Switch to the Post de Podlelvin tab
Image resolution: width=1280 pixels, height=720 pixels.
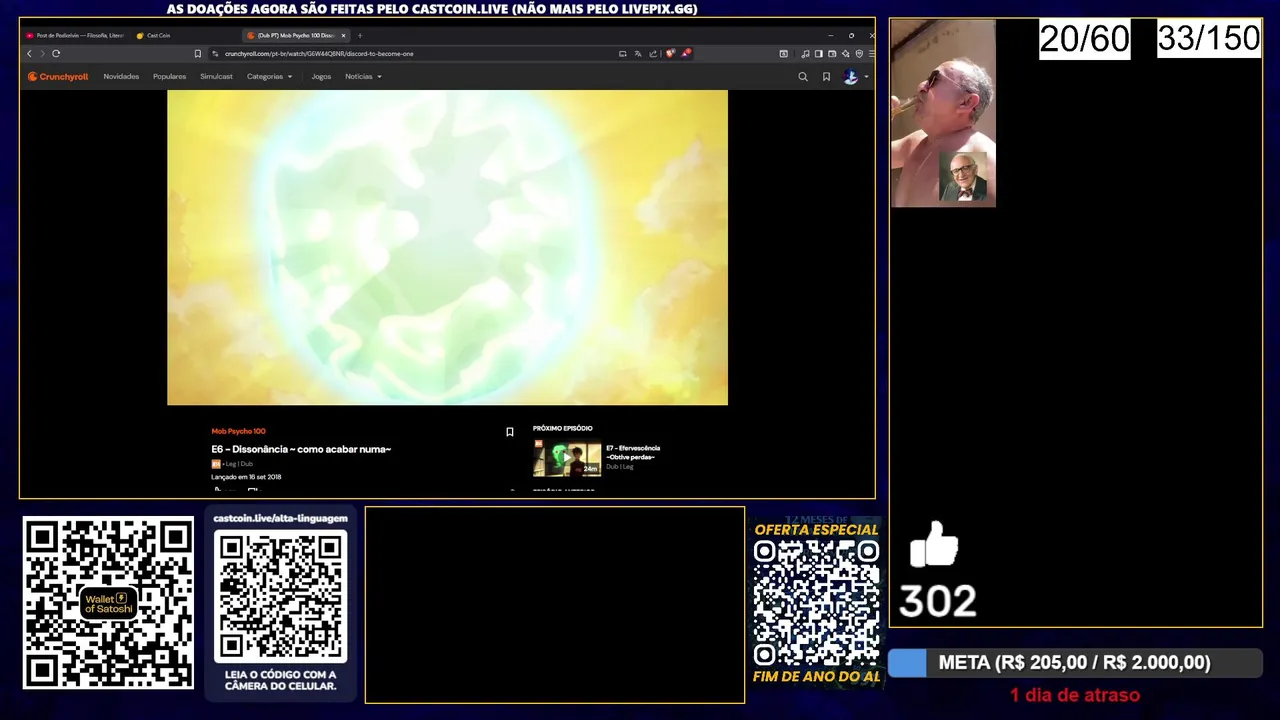[x=76, y=36]
